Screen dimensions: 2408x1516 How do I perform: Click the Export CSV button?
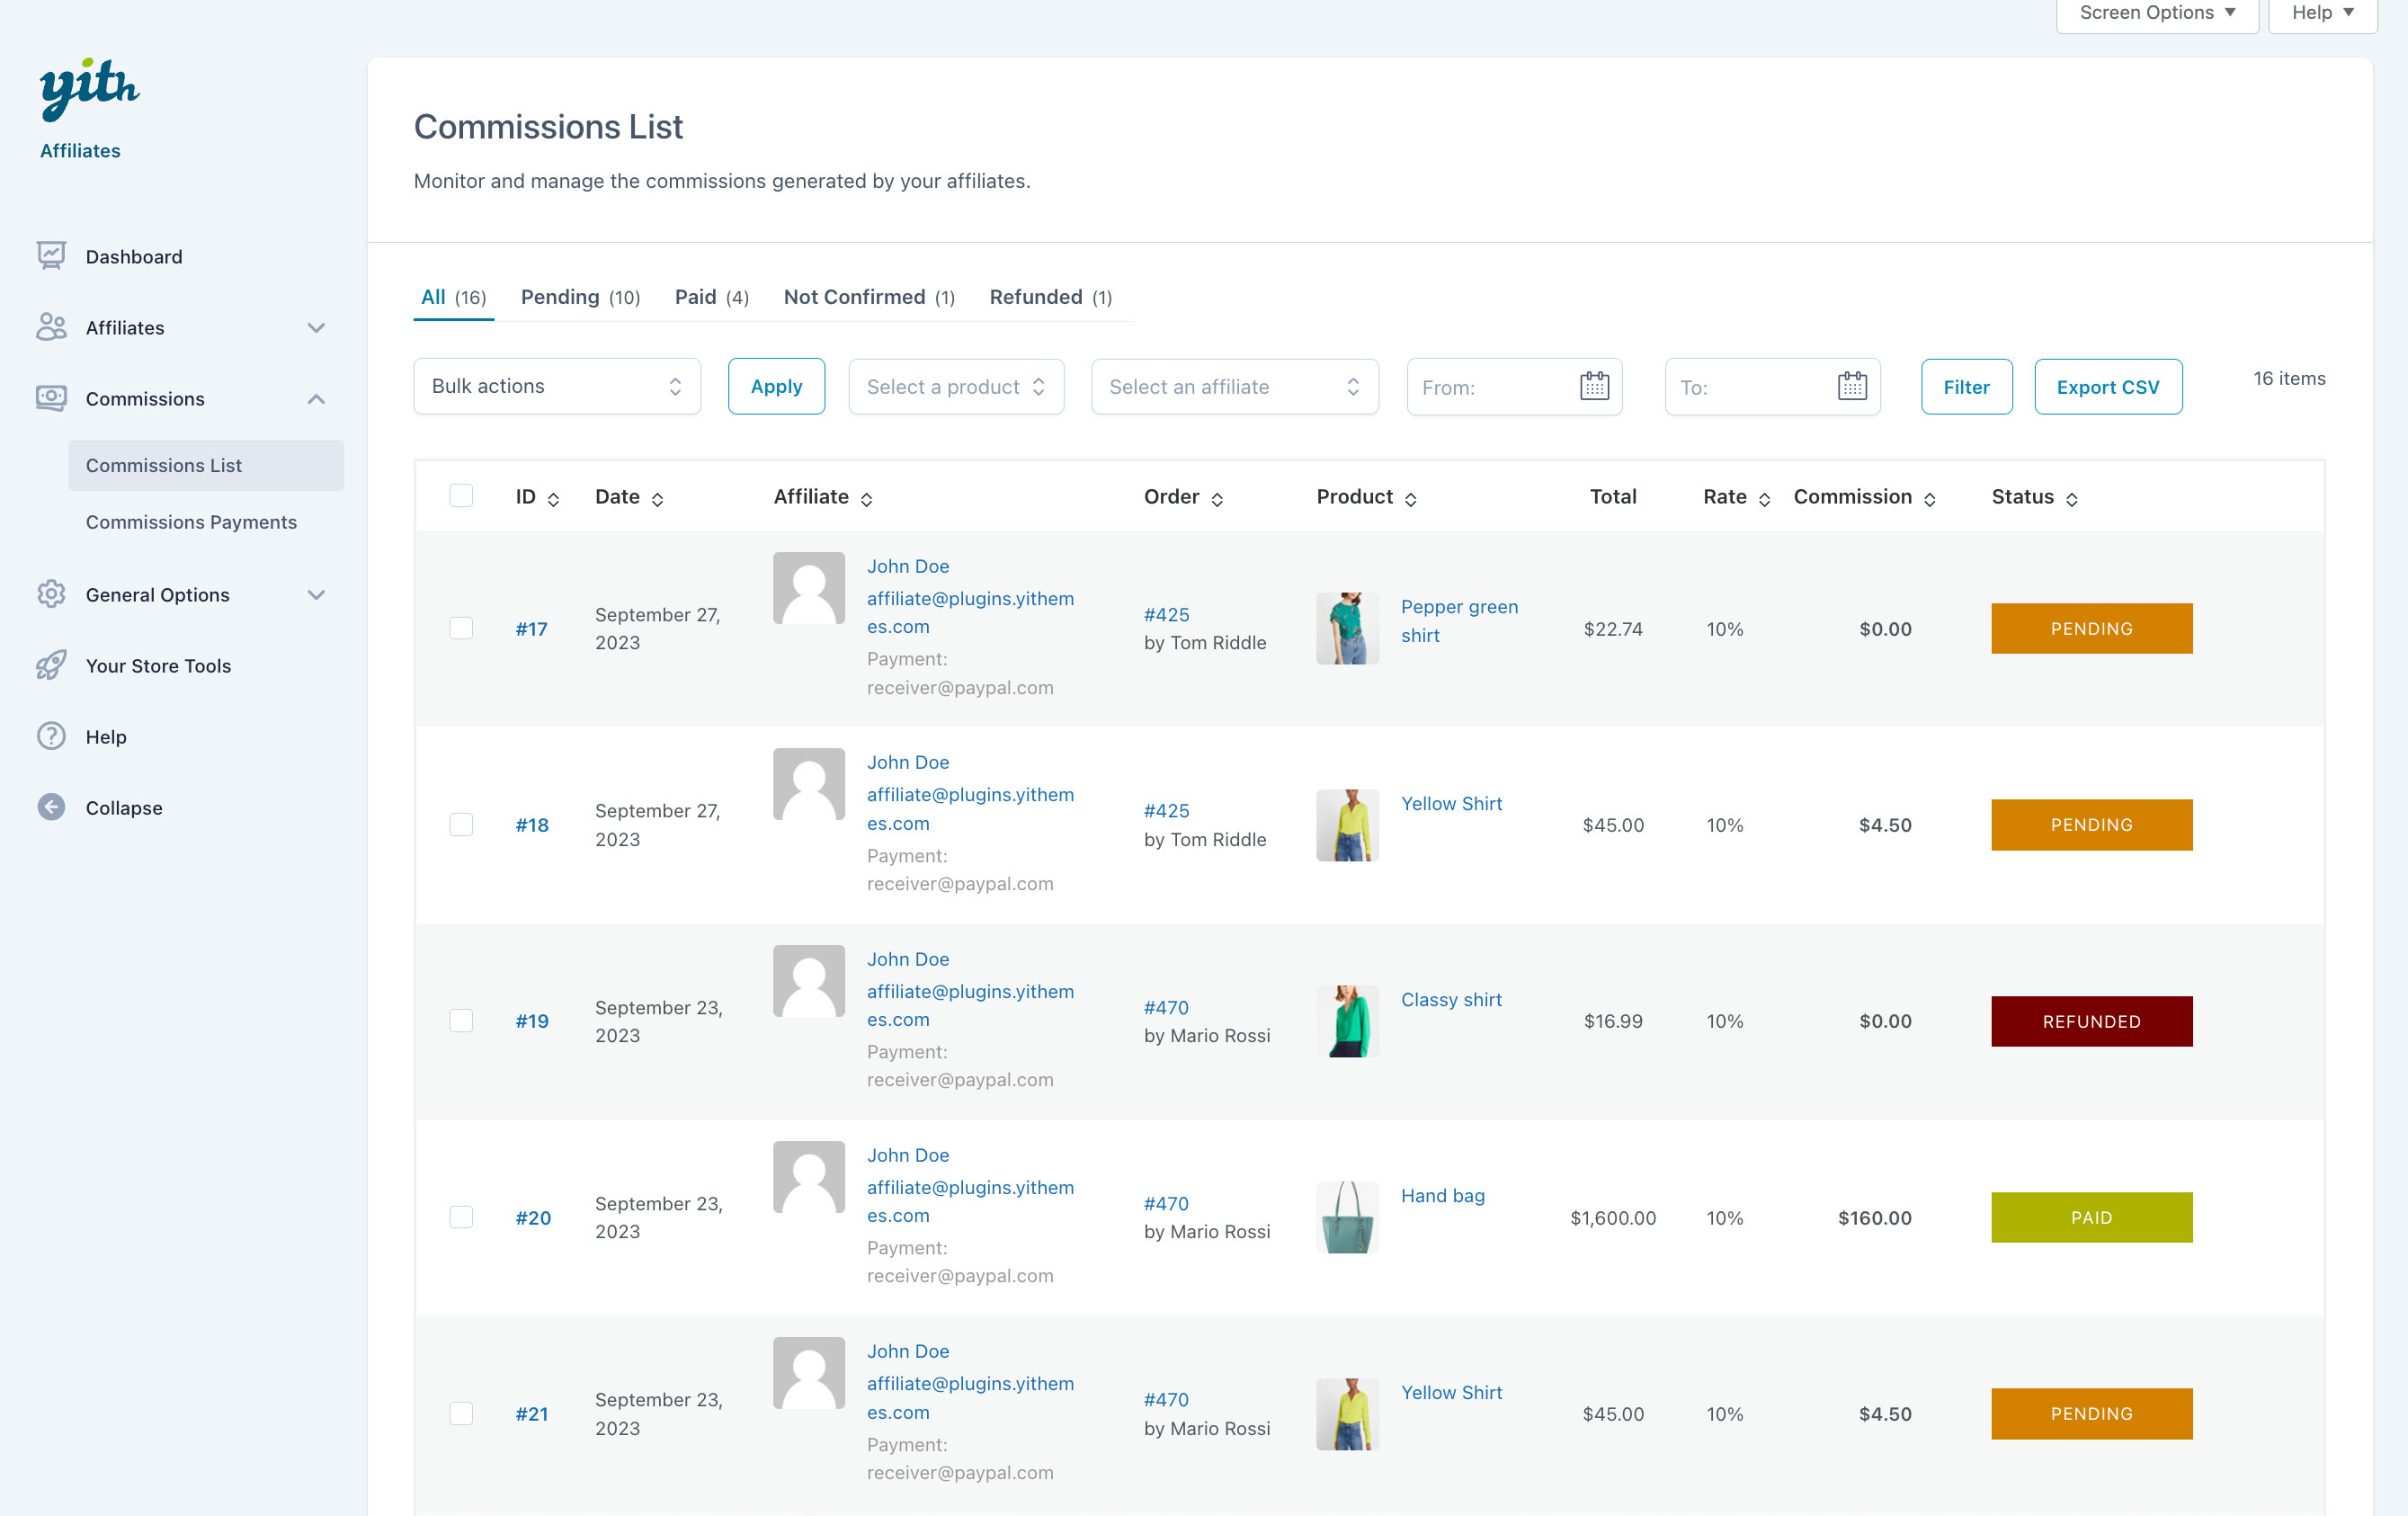click(2107, 386)
